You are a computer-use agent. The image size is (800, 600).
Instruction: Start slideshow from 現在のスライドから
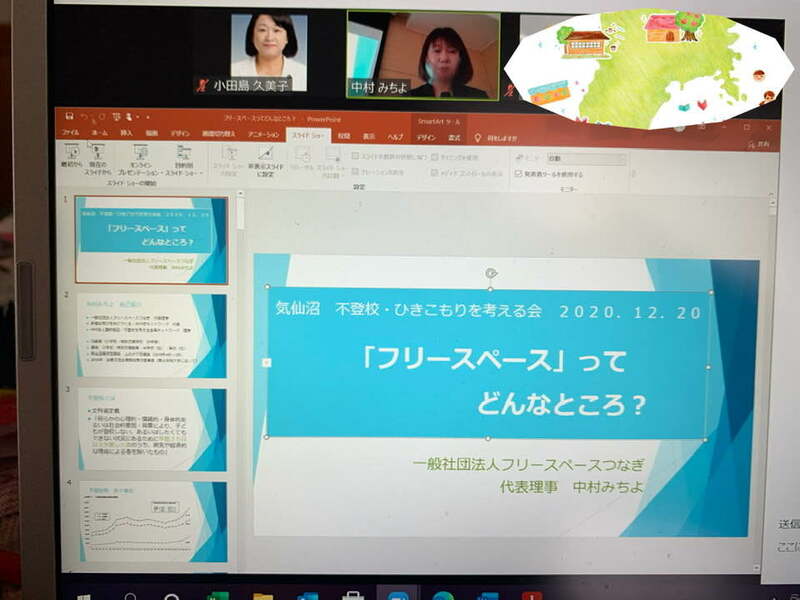tap(97, 160)
